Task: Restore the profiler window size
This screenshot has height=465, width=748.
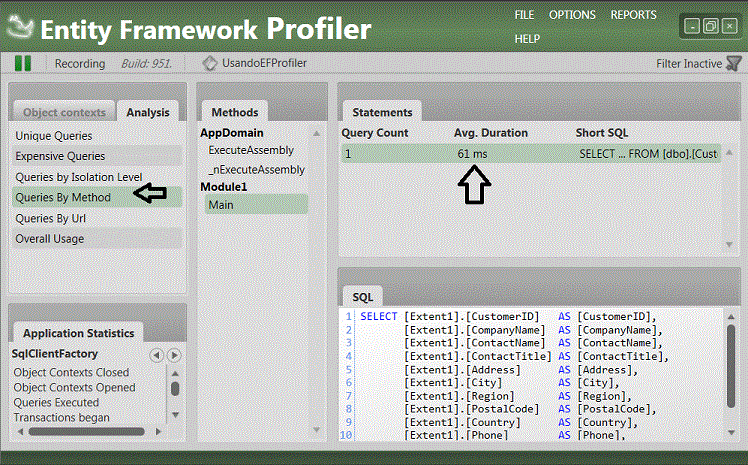Action: [x=710, y=26]
